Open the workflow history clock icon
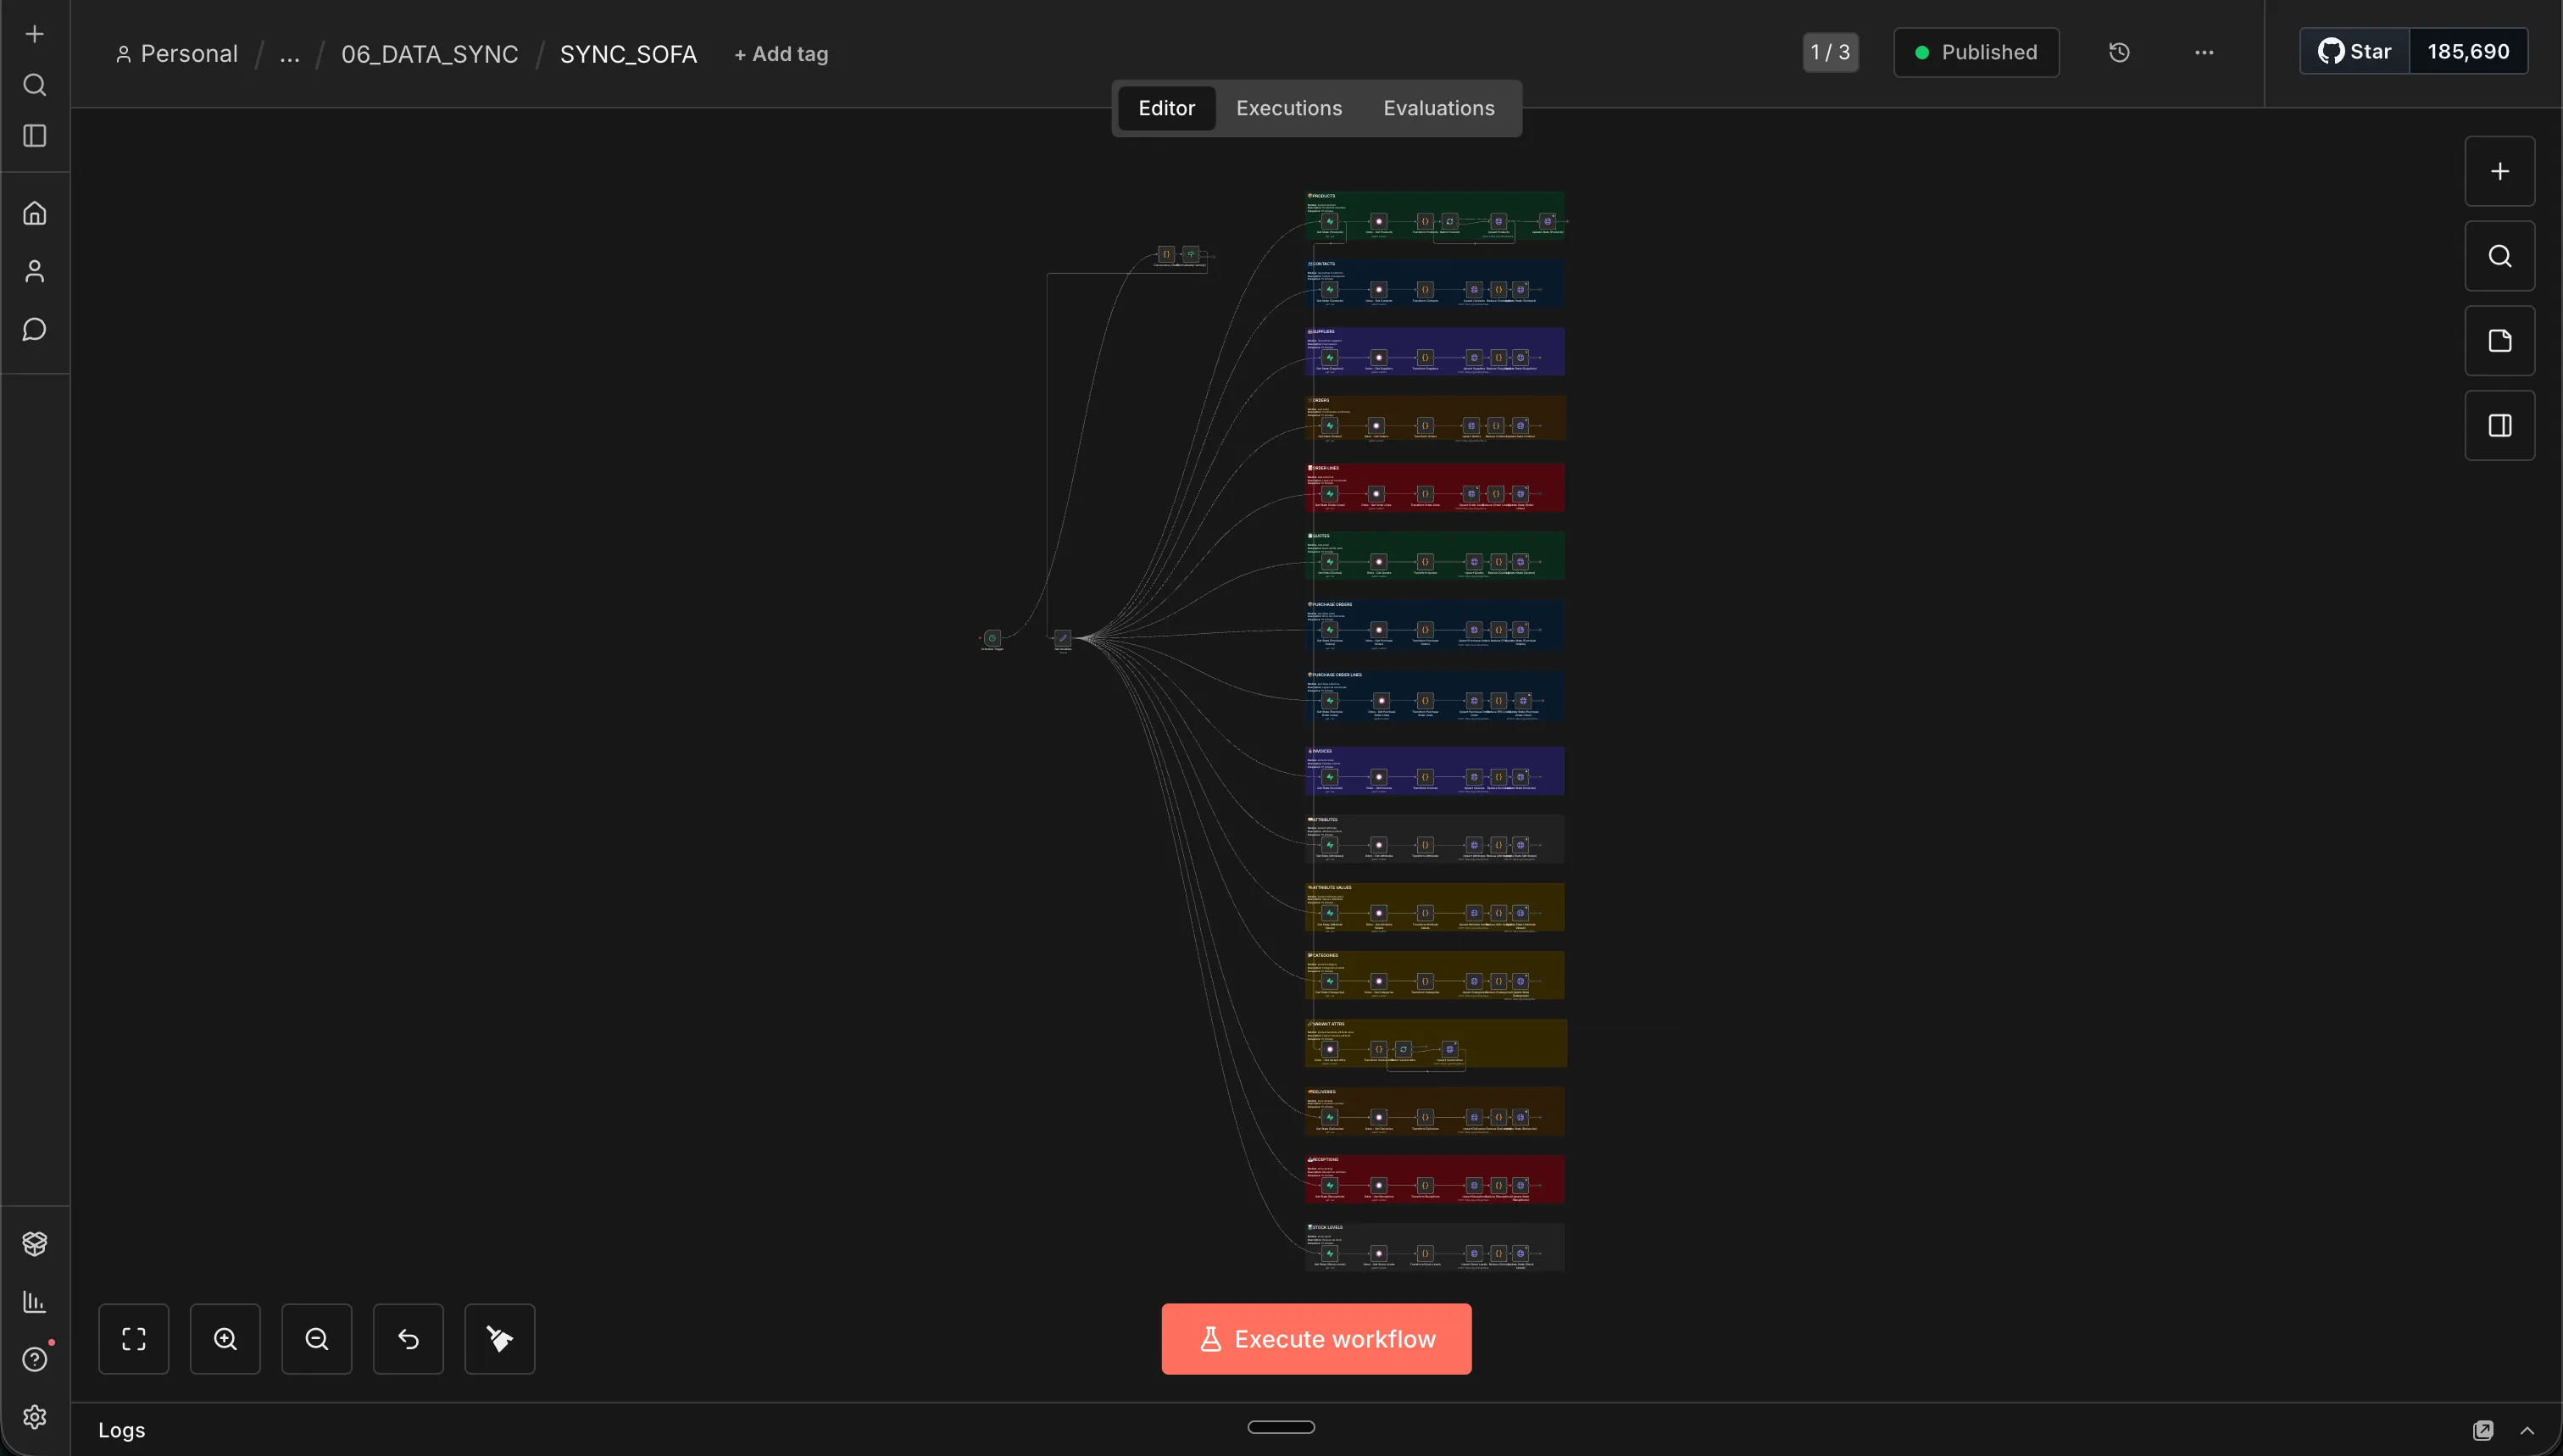The height and width of the screenshot is (1456, 2563). [x=2119, y=52]
